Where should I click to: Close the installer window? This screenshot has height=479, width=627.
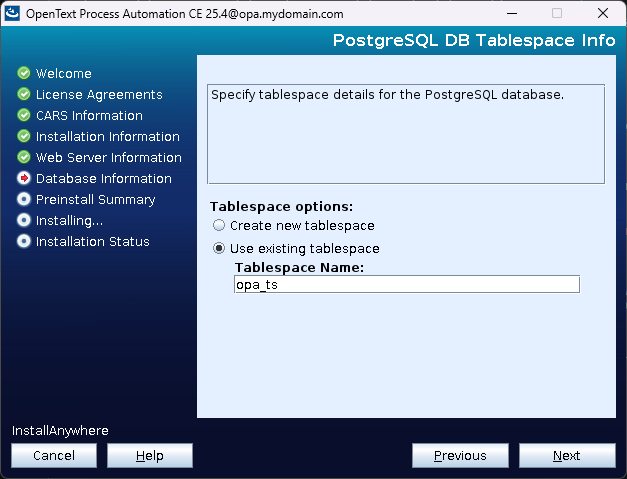coord(603,13)
